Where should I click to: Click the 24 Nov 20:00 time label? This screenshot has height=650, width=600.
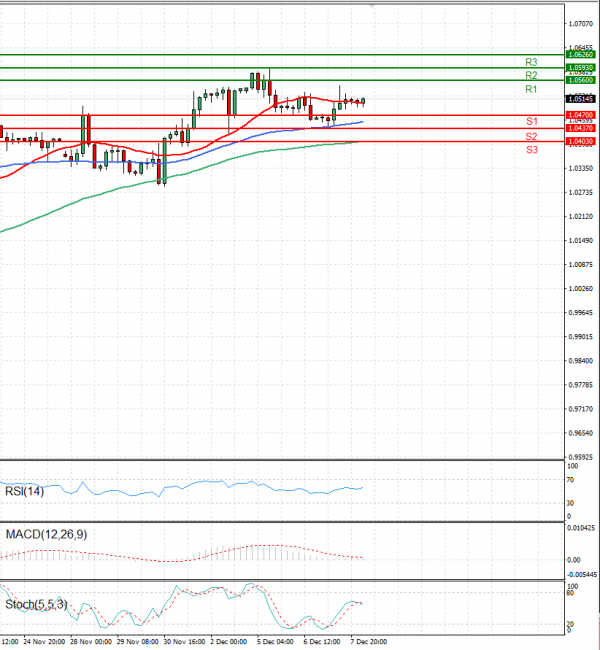point(44,642)
